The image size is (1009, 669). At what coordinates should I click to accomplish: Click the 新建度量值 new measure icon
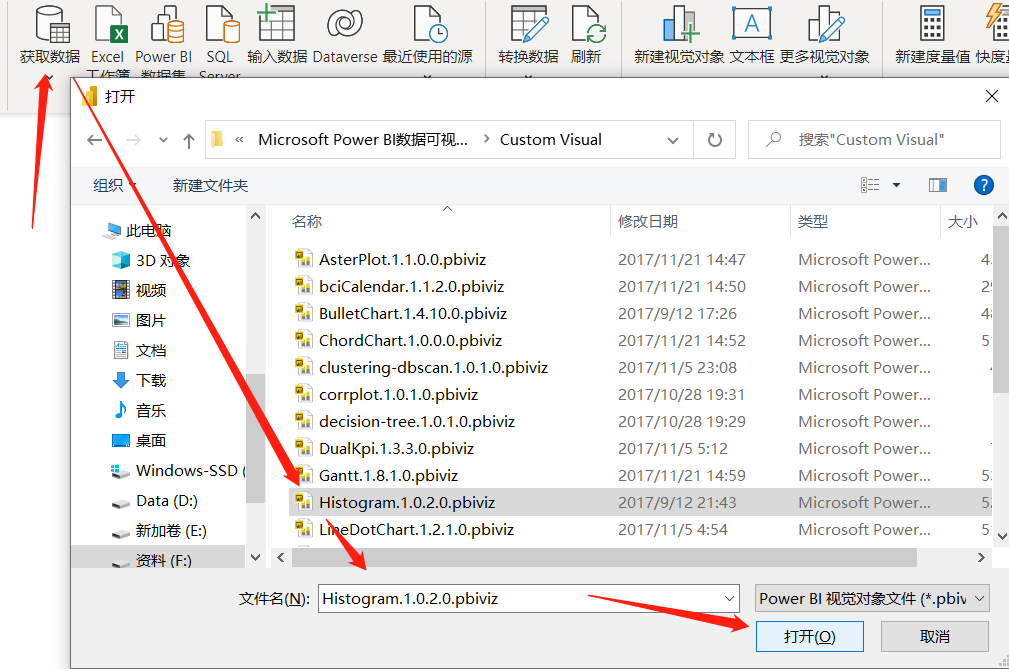pyautogui.click(x=932, y=24)
